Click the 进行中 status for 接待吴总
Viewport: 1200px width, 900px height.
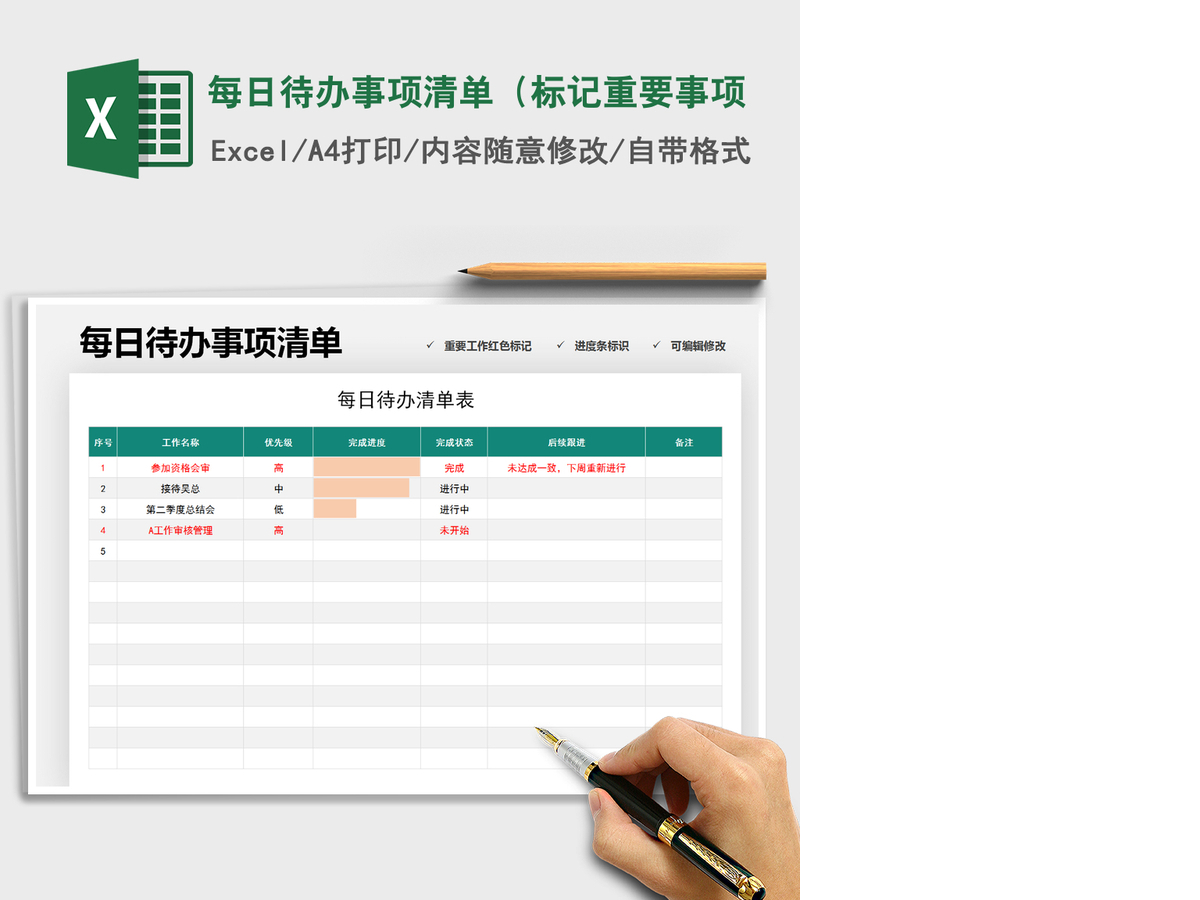pos(454,489)
